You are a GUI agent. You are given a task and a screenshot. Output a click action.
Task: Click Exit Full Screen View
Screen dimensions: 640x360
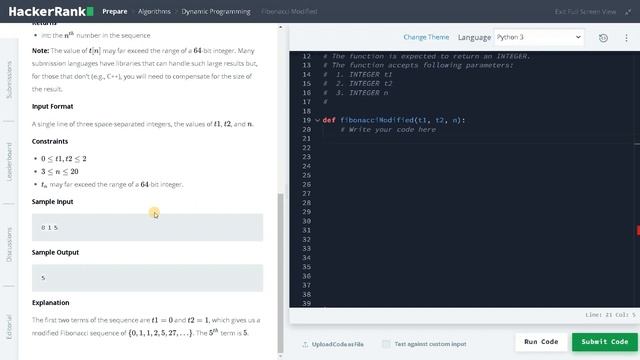585,11
